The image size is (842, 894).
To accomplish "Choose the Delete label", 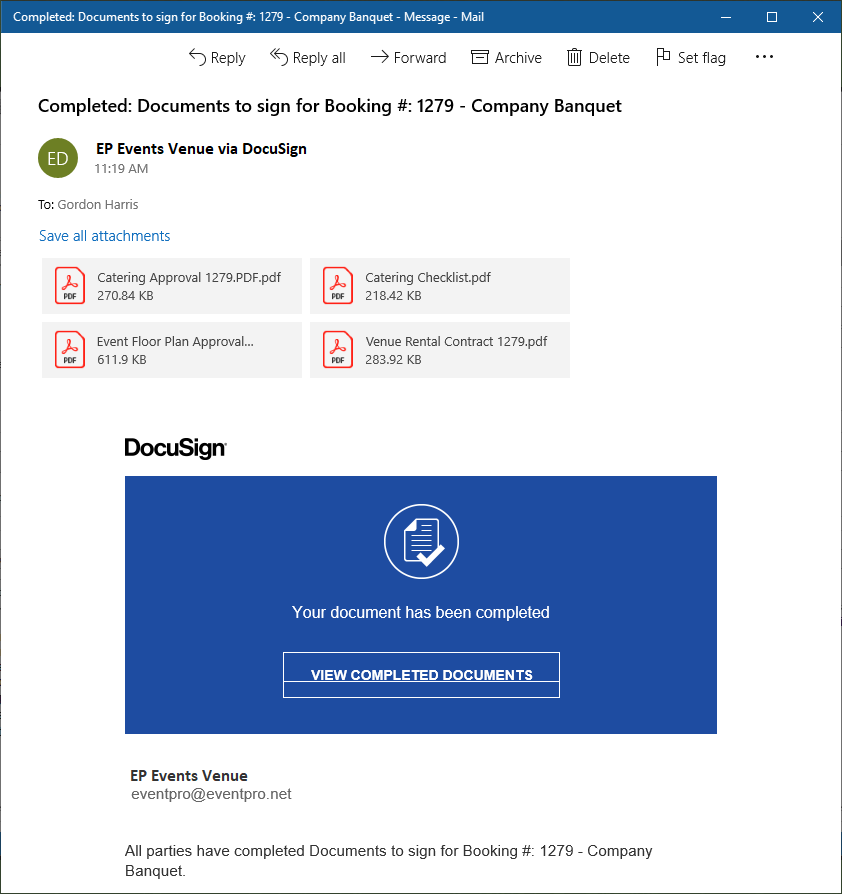I will (609, 58).
